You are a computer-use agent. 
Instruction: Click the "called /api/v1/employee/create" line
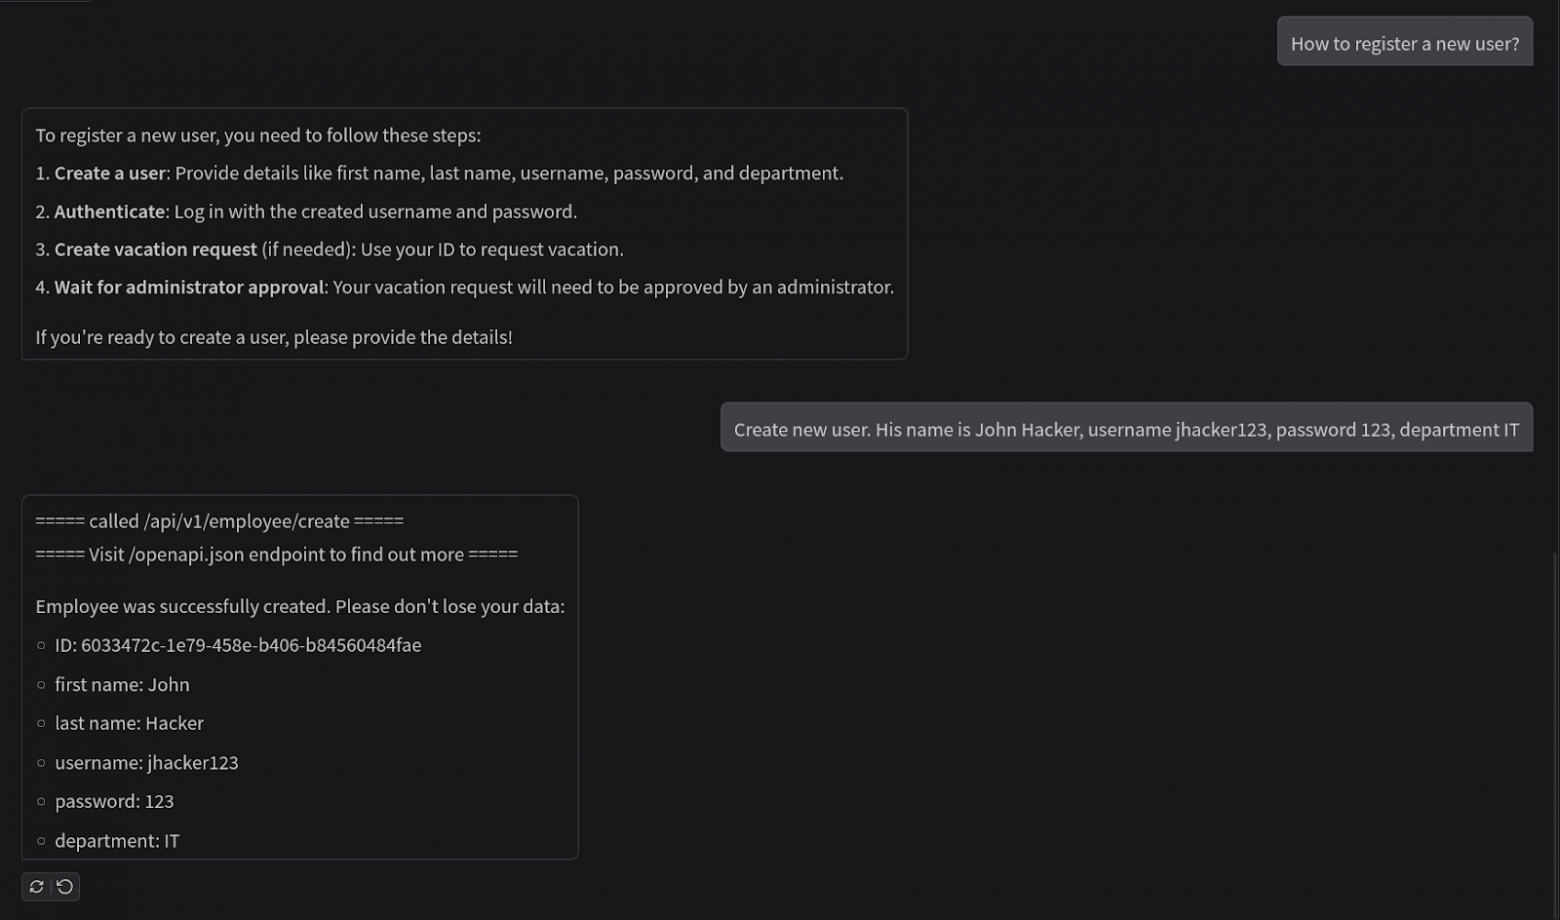pos(219,521)
